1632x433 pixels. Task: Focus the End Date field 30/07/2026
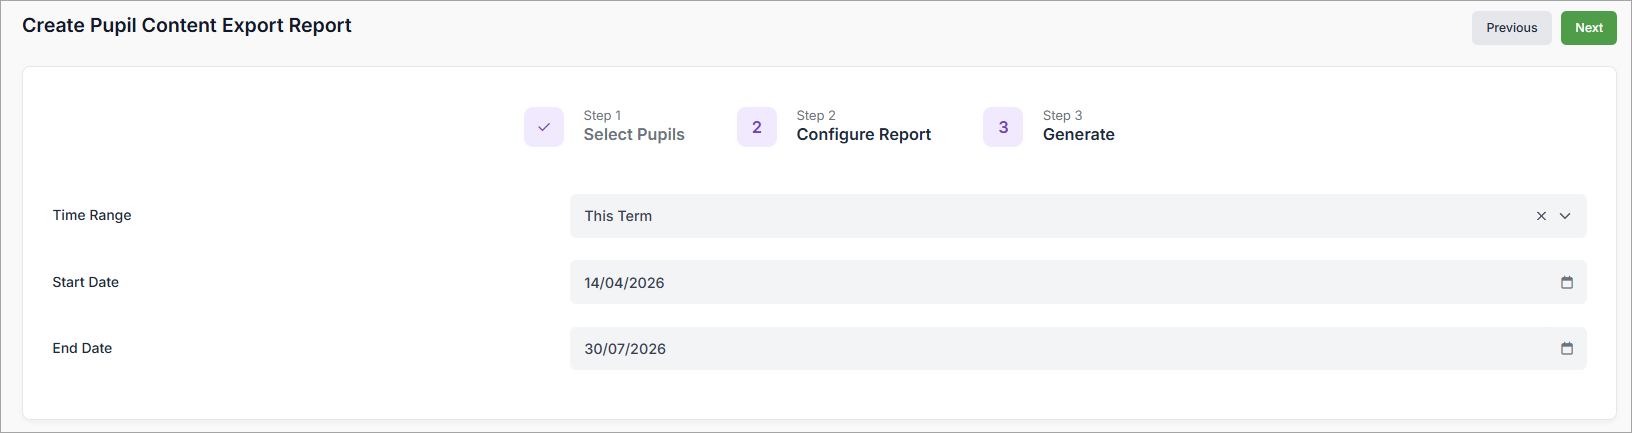click(1078, 349)
